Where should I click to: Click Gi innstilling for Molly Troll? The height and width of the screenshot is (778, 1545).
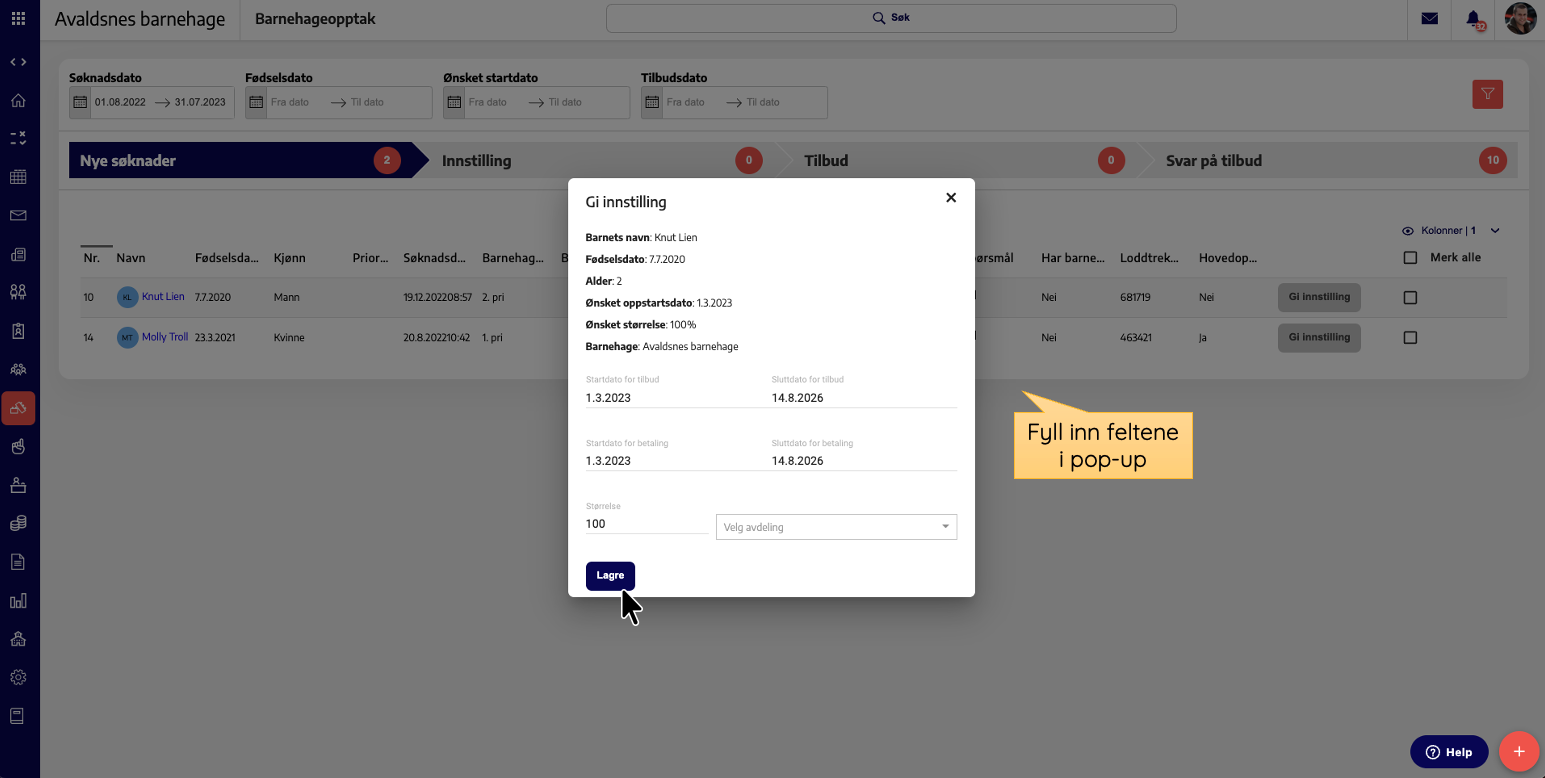(1319, 338)
